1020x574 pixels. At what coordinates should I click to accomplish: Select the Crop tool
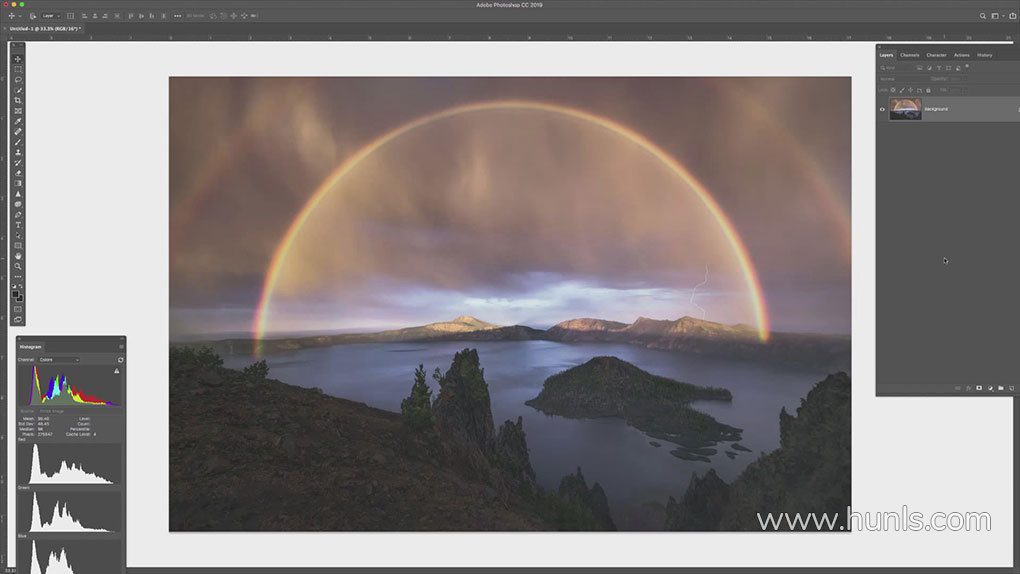coord(18,101)
